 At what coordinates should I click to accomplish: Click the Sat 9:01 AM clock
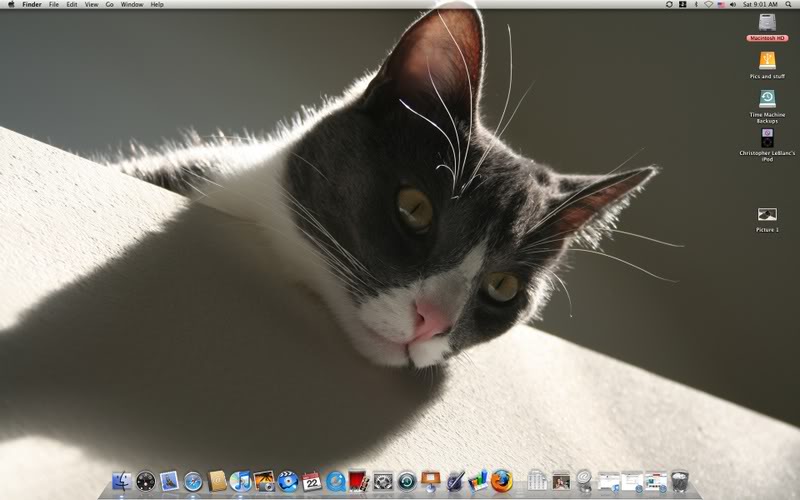click(x=760, y=4)
